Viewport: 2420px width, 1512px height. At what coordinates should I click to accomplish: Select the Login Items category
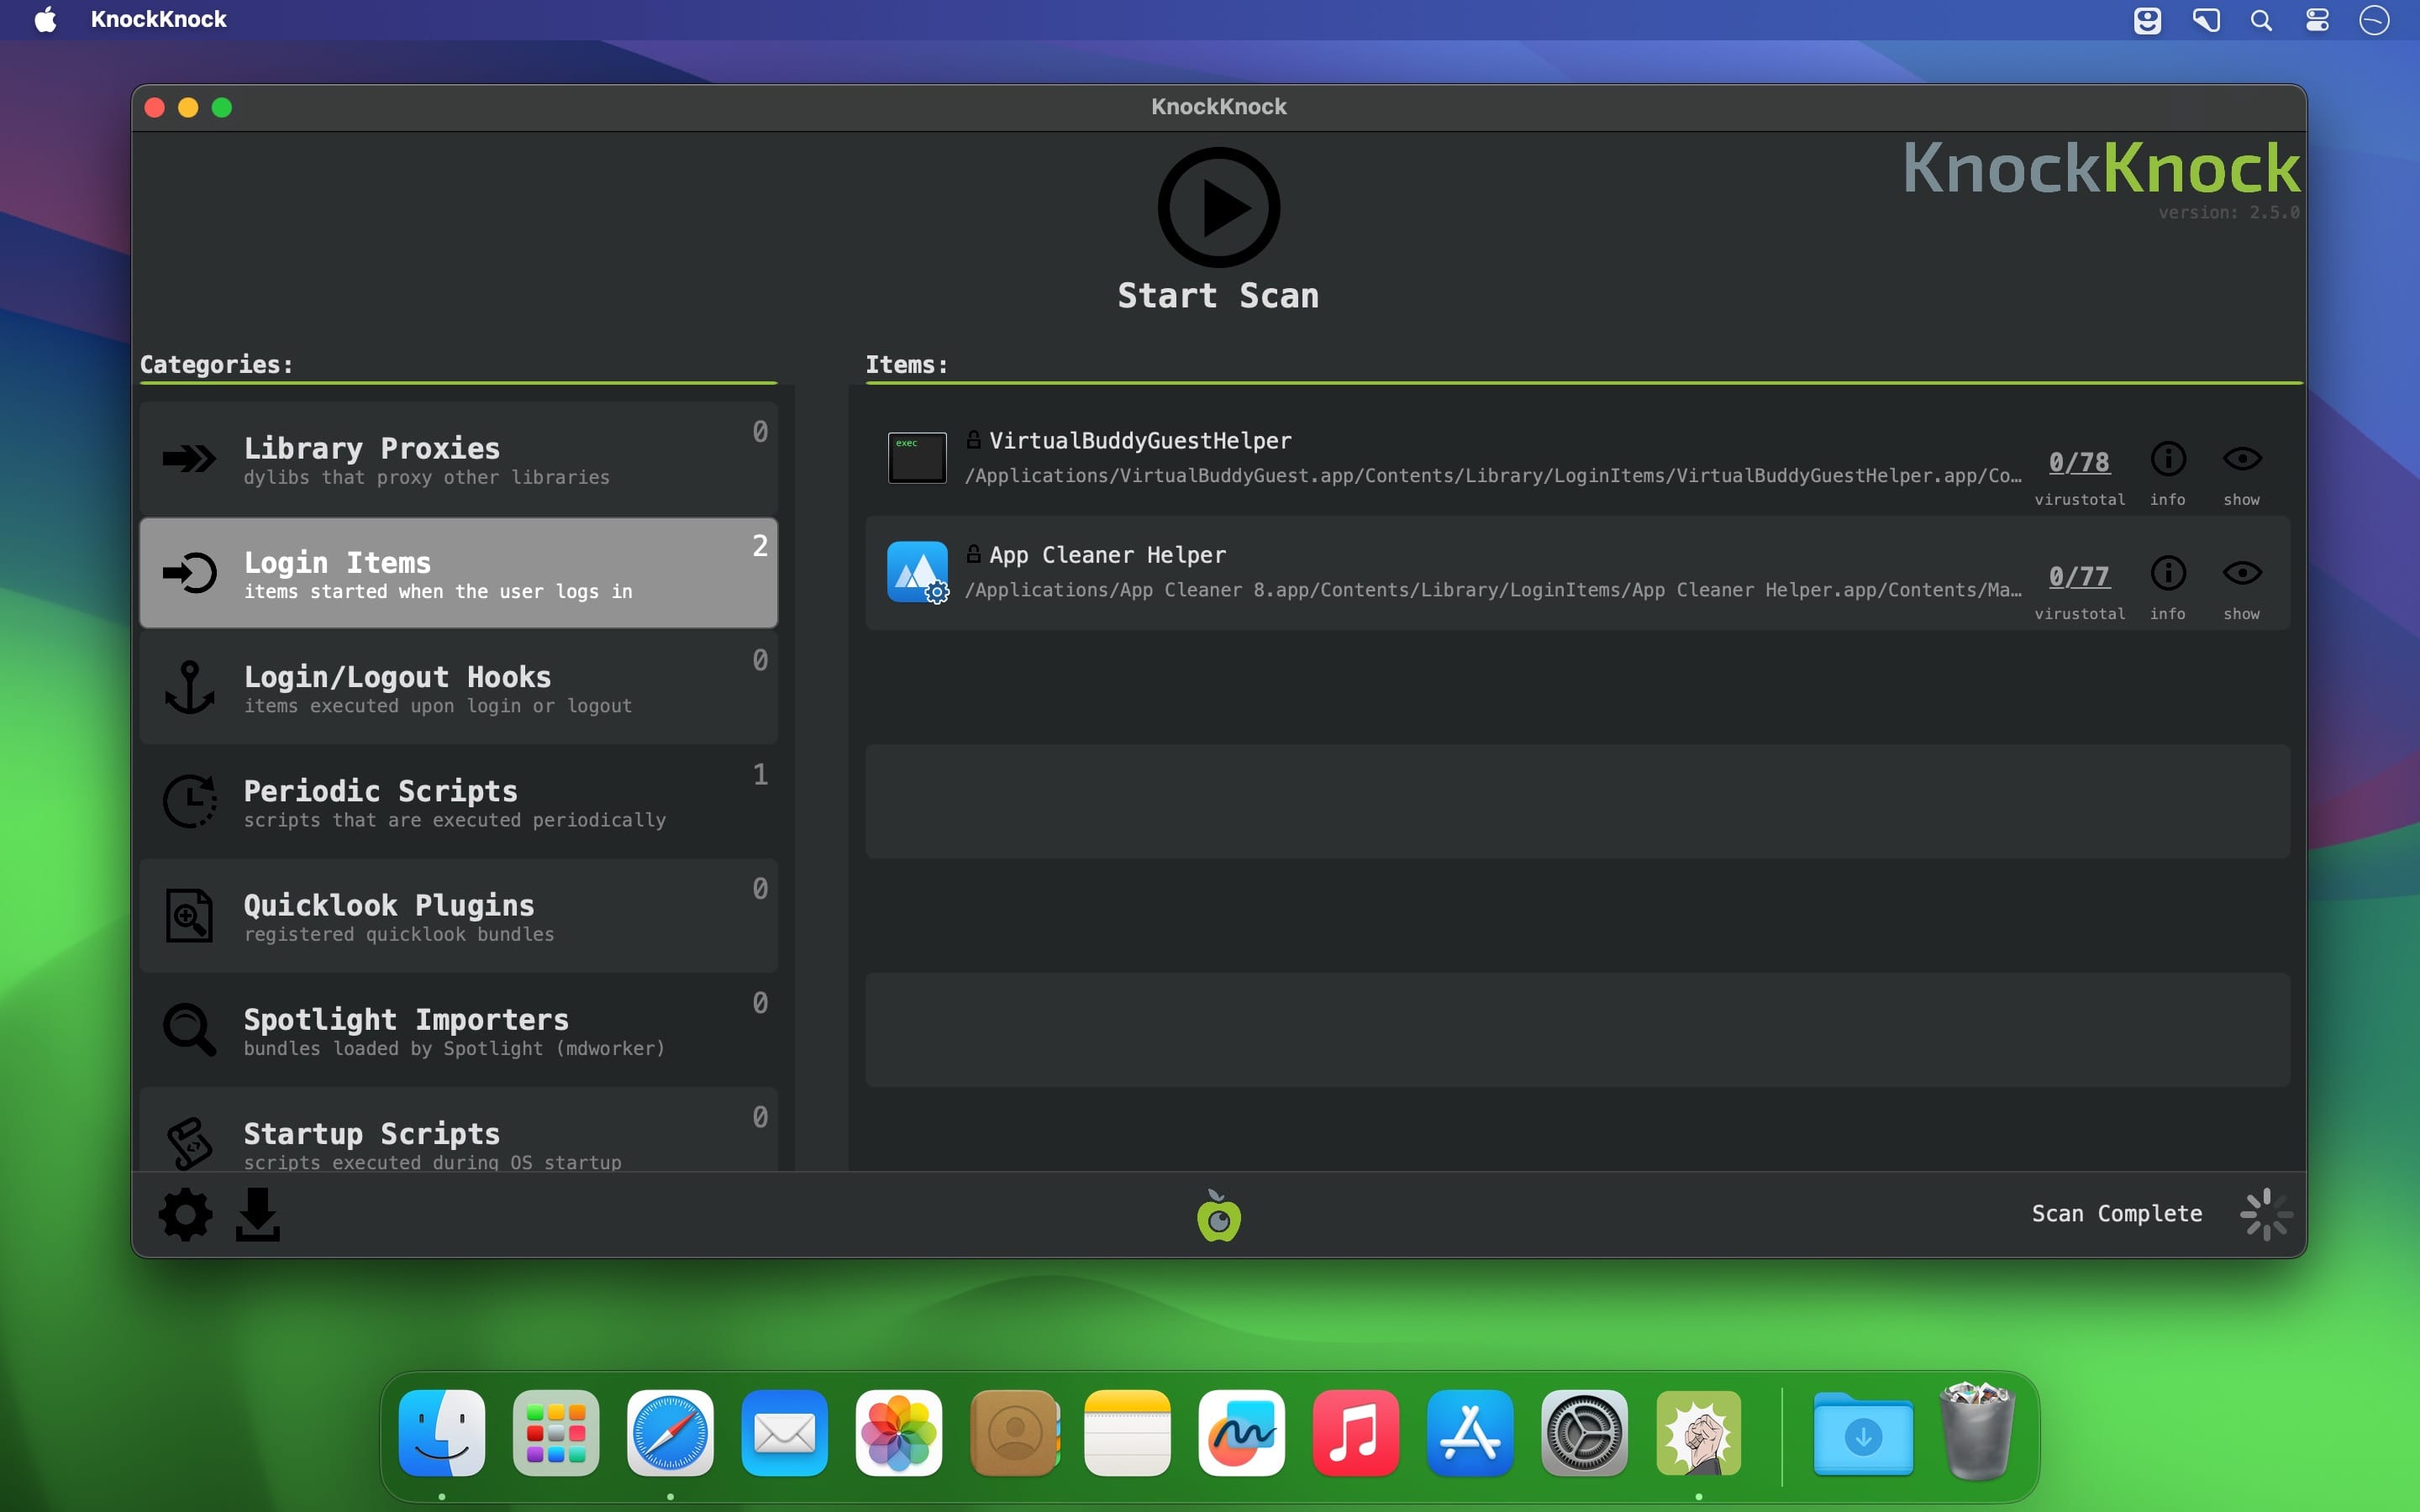coord(459,573)
